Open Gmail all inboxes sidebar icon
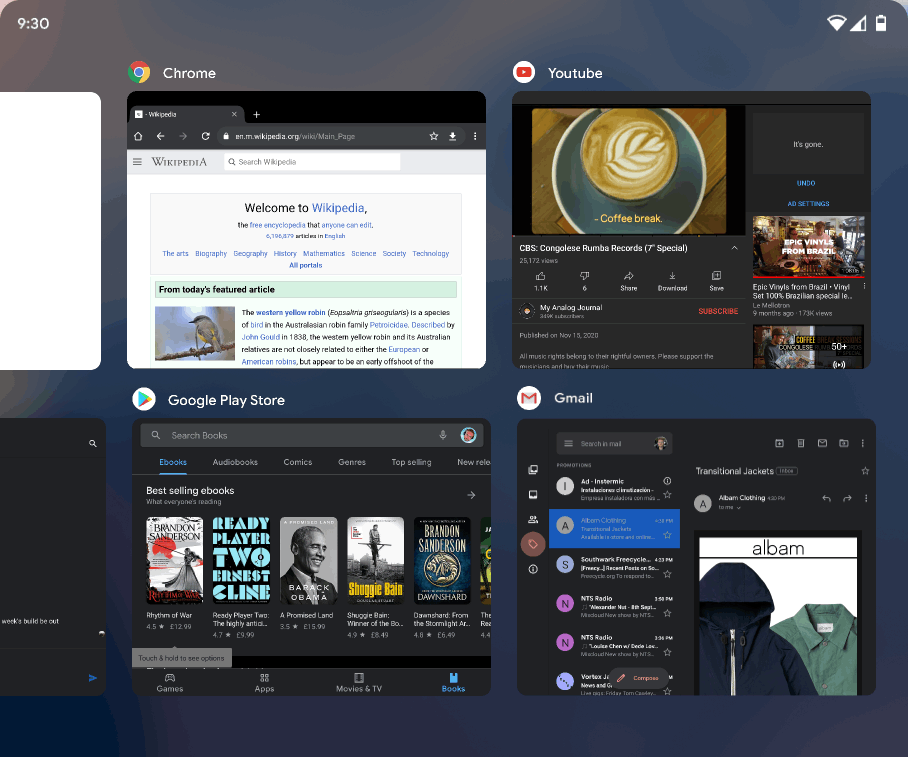This screenshot has width=908, height=757. click(x=533, y=469)
